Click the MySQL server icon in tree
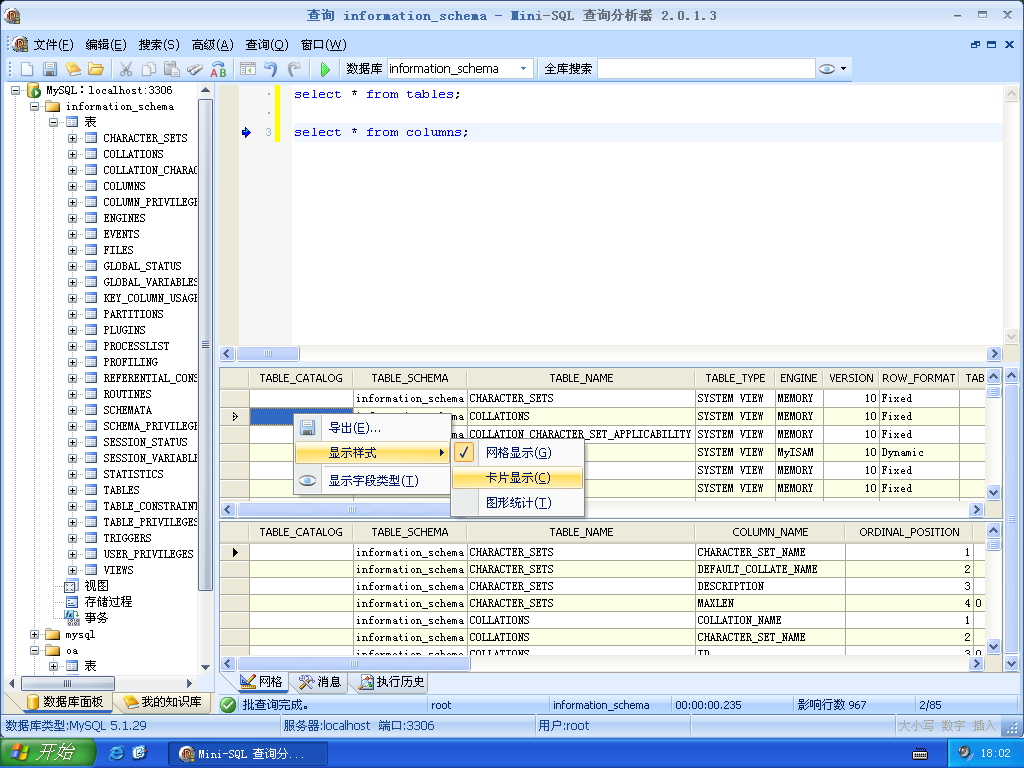Image resolution: width=1024 pixels, height=768 pixels. click(x=34, y=90)
